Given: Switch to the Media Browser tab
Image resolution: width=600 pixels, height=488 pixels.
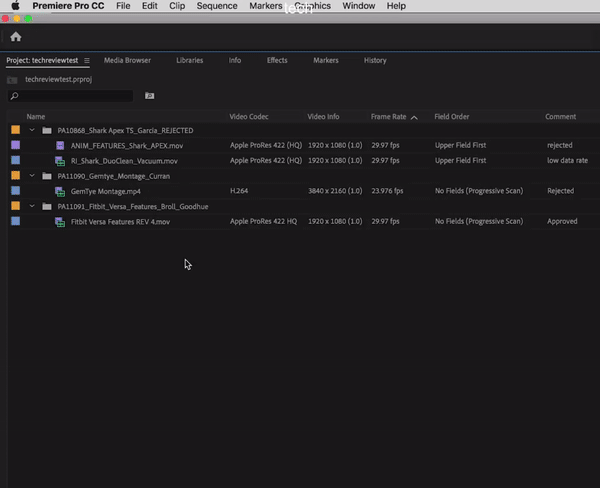Looking at the screenshot, I should click(127, 60).
